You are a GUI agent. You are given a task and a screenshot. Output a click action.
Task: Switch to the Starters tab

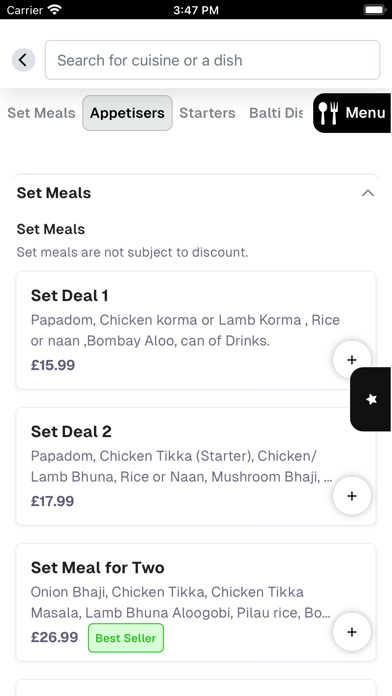pyautogui.click(x=207, y=113)
